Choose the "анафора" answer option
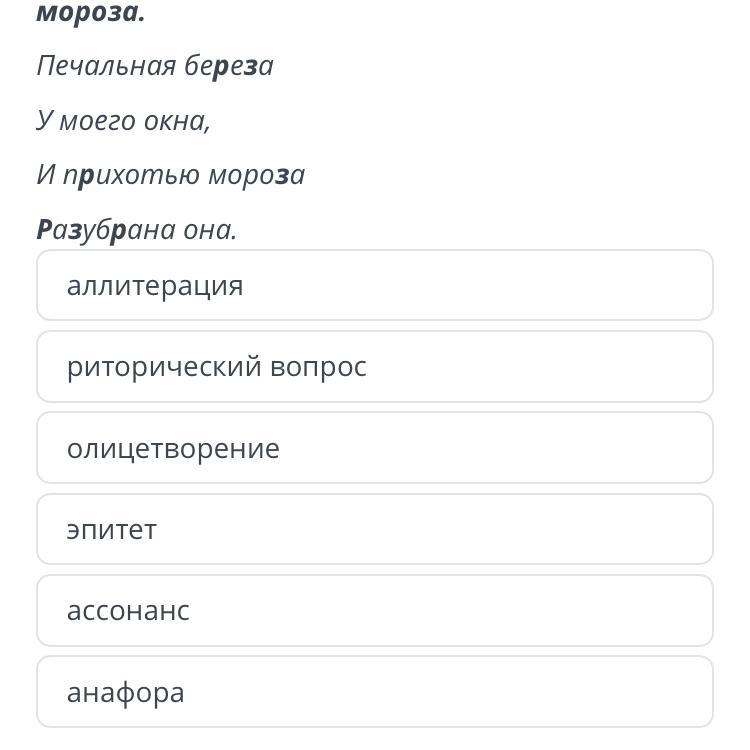This screenshot has width=750, height=750. coord(374,692)
